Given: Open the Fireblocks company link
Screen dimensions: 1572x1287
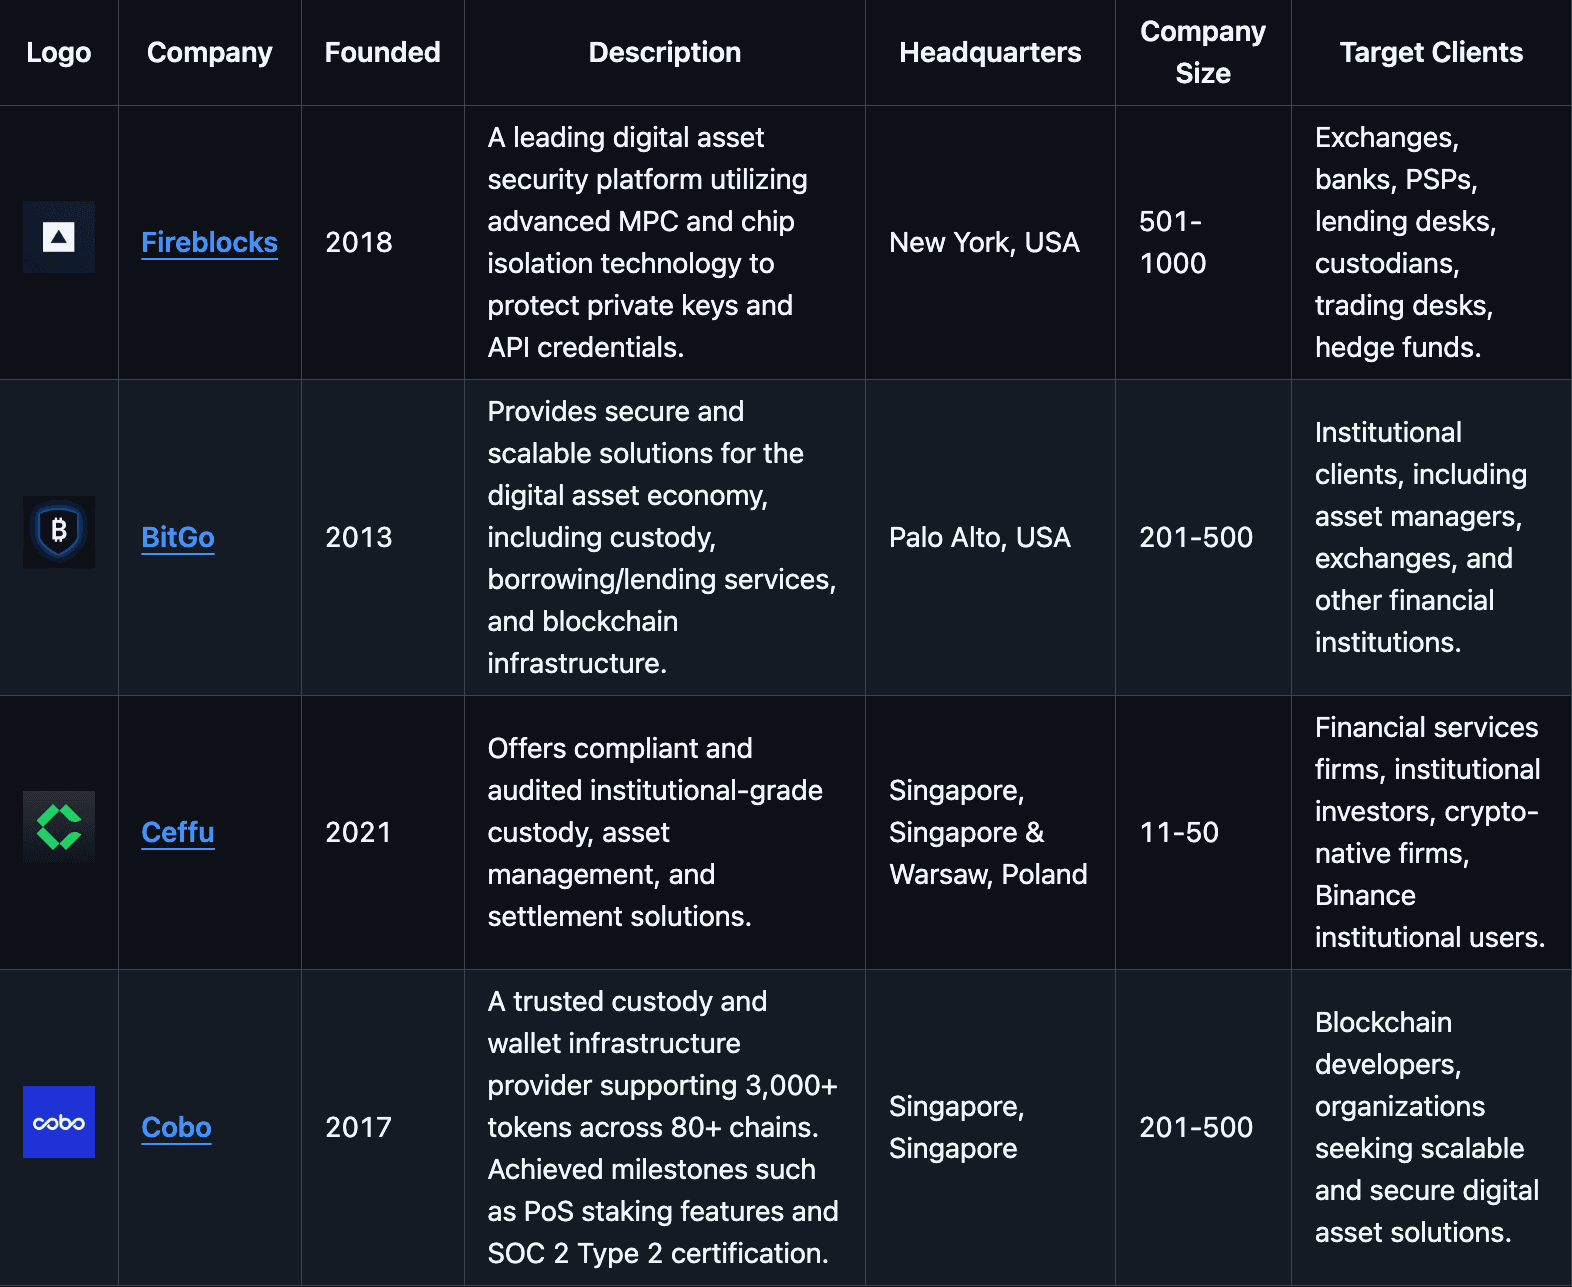Looking at the screenshot, I should [209, 242].
